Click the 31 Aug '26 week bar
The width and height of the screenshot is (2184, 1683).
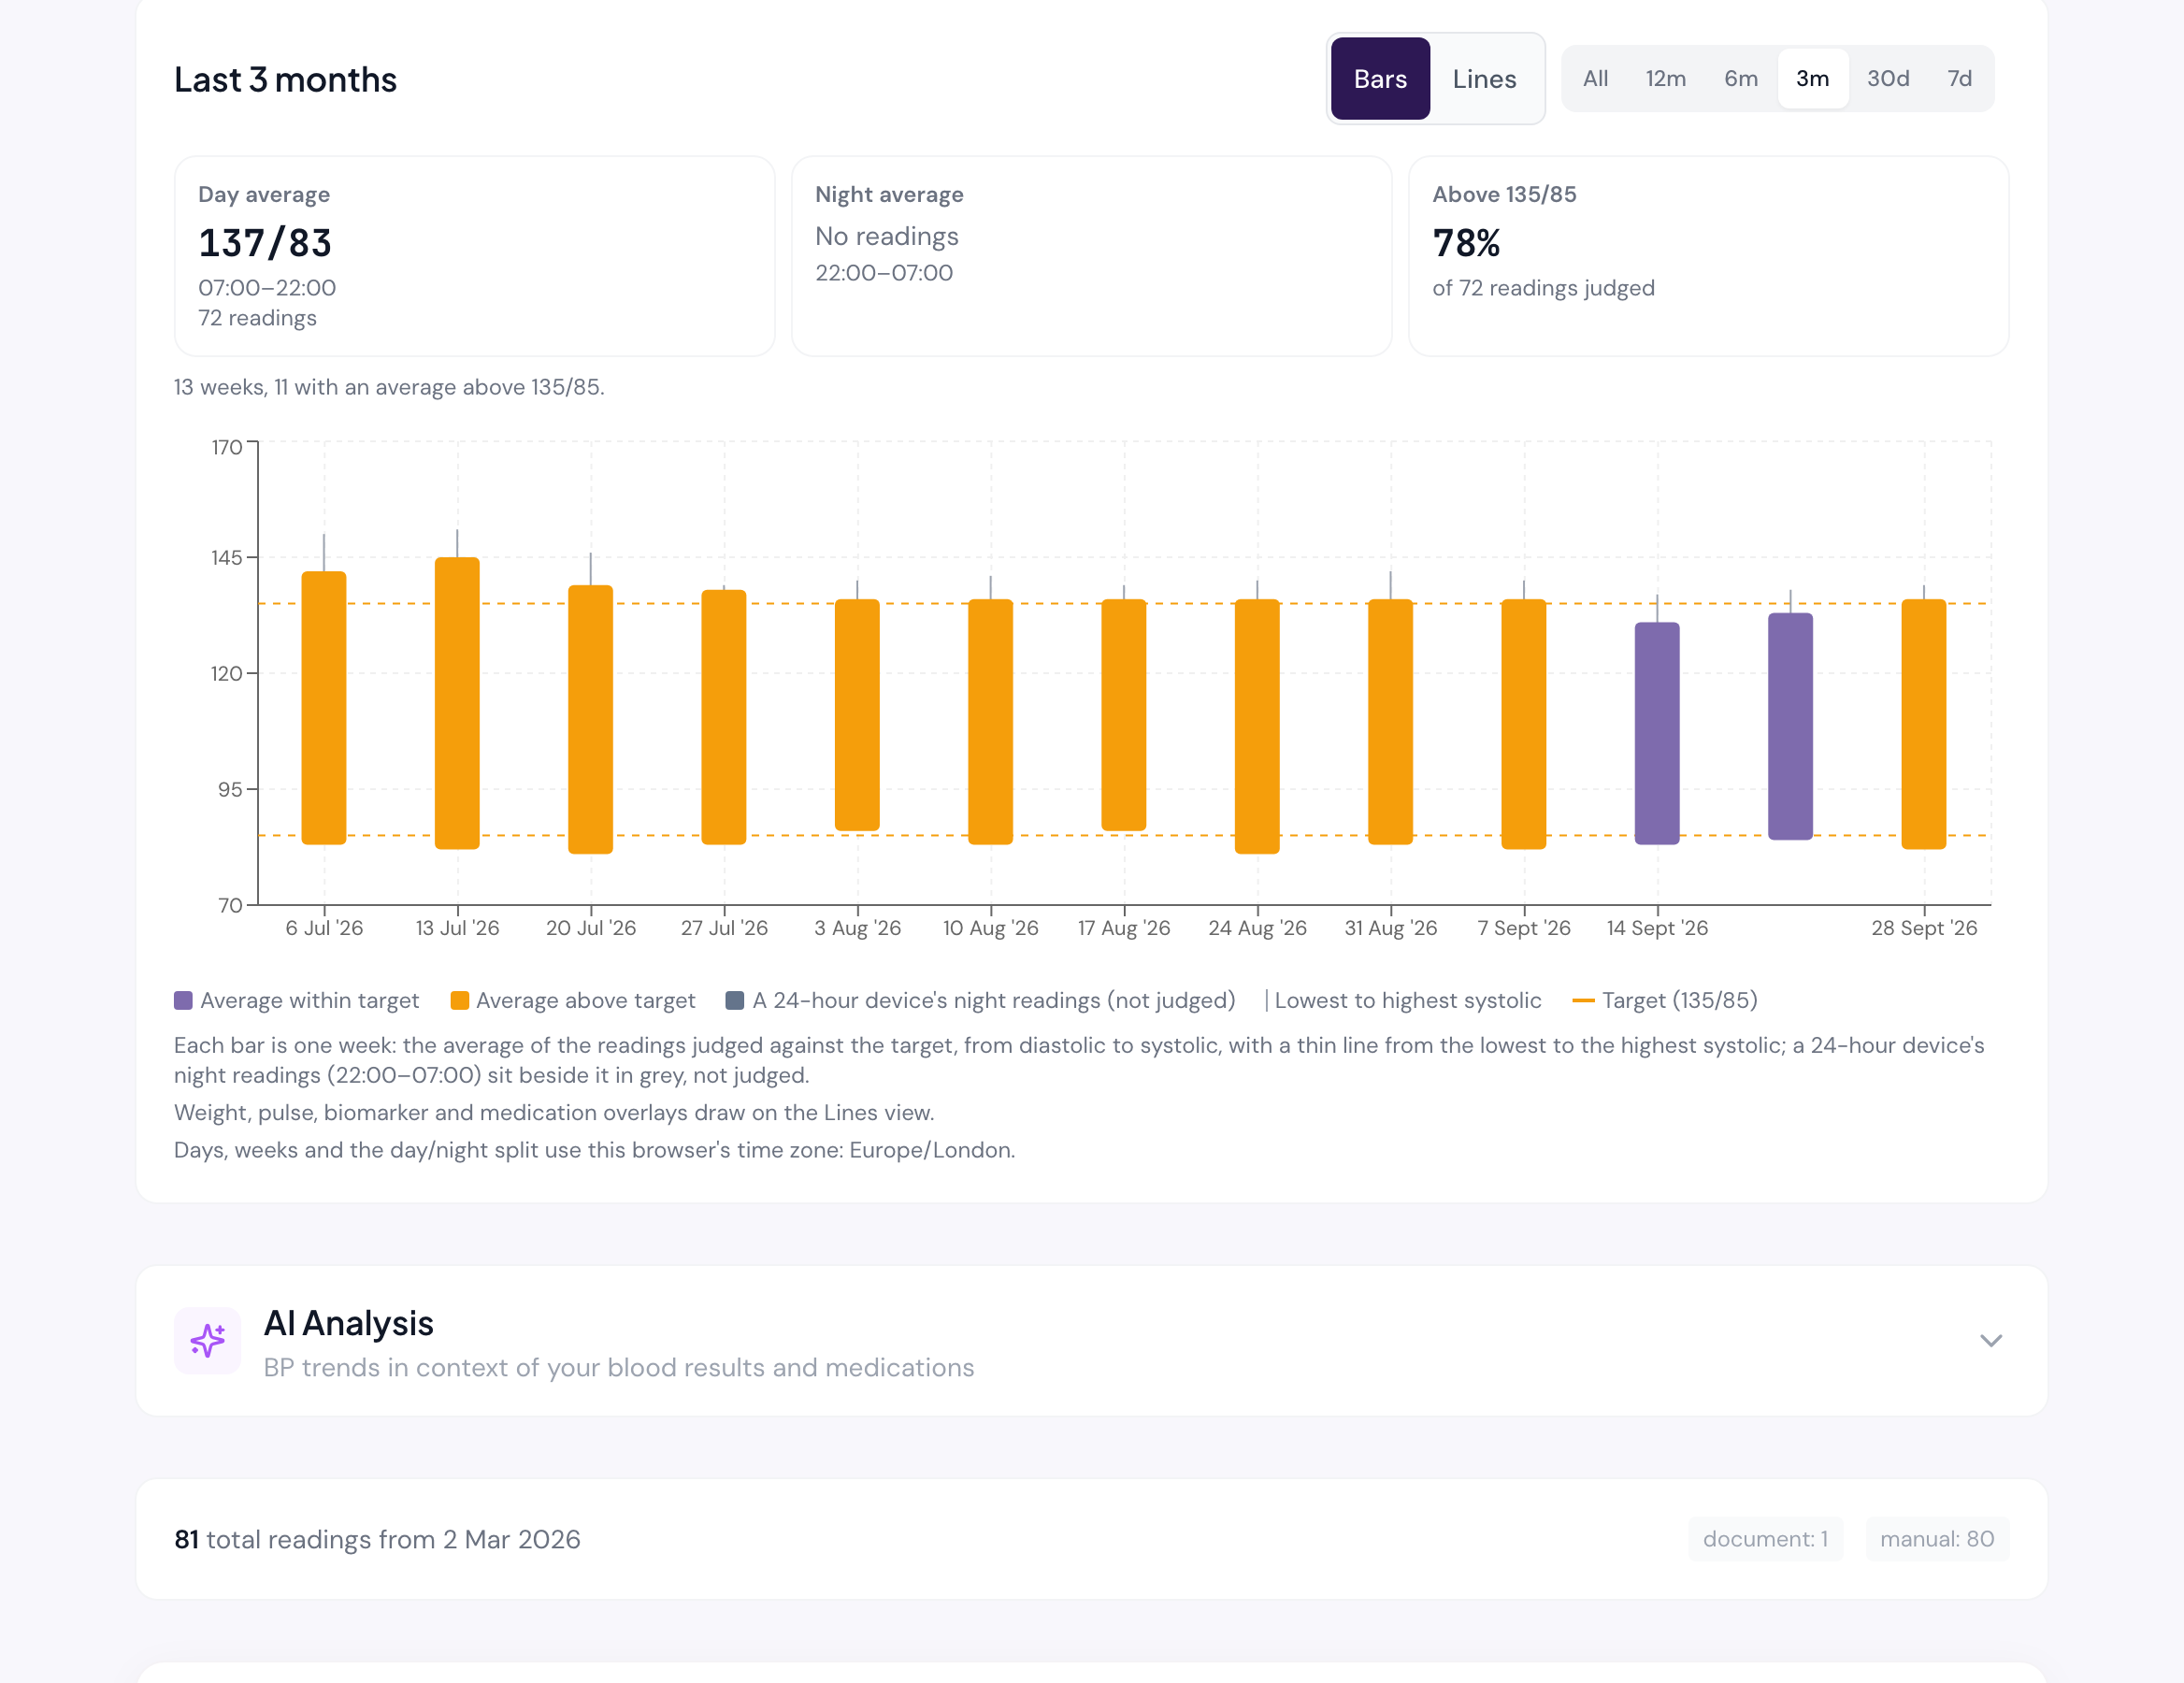(x=1390, y=722)
